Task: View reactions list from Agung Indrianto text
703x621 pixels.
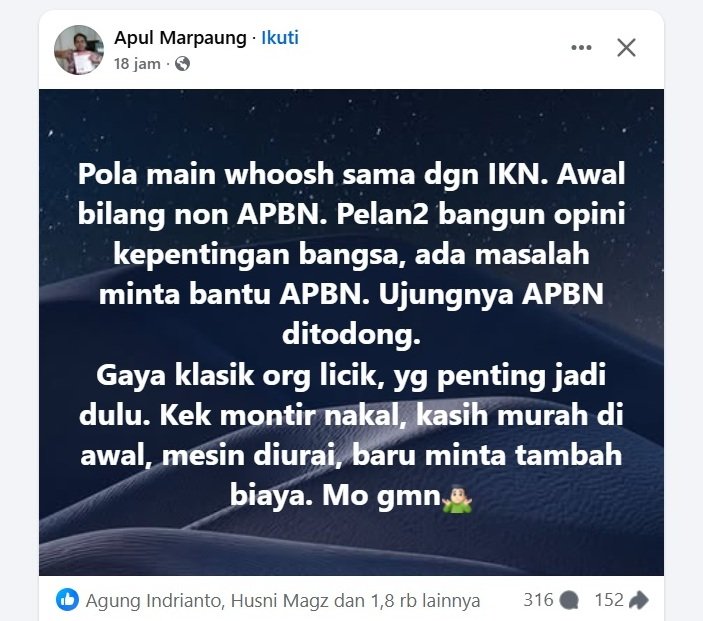Action: click(x=153, y=600)
